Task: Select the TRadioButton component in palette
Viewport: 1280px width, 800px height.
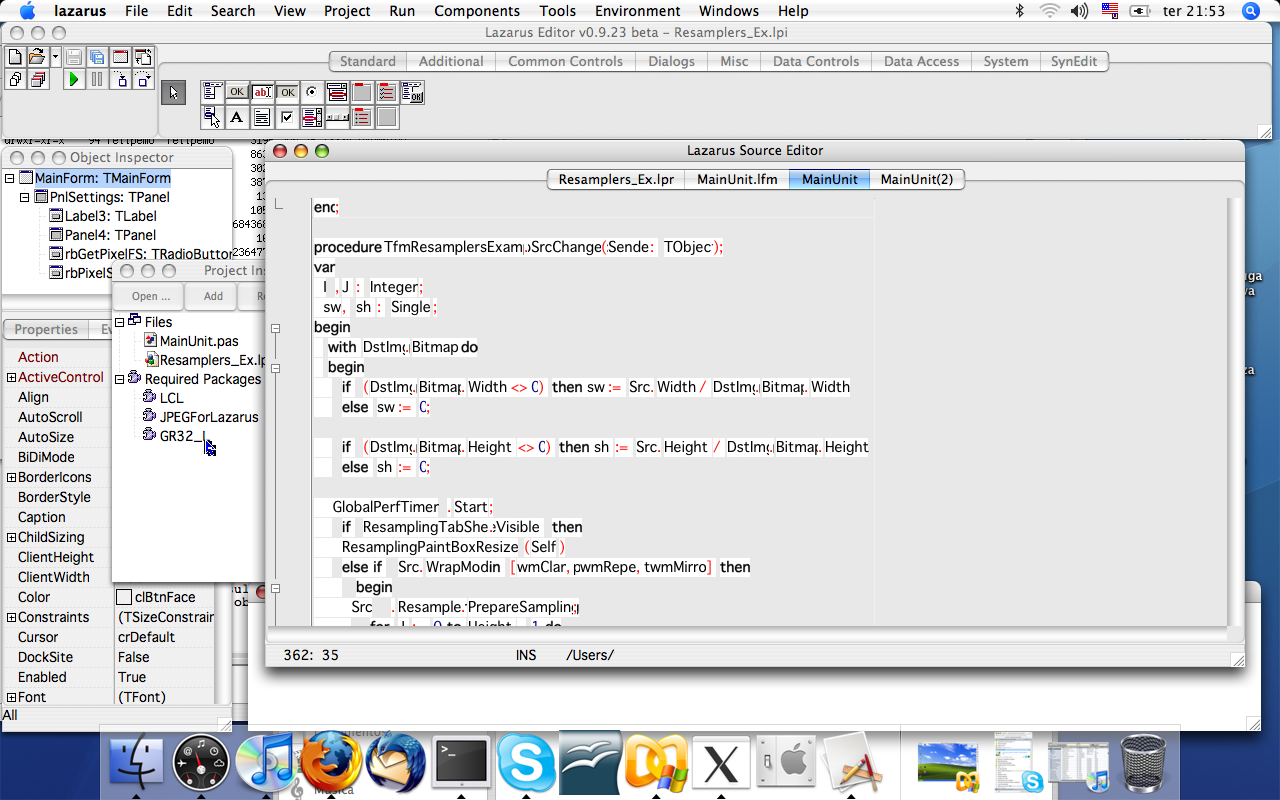Action: 312,92
